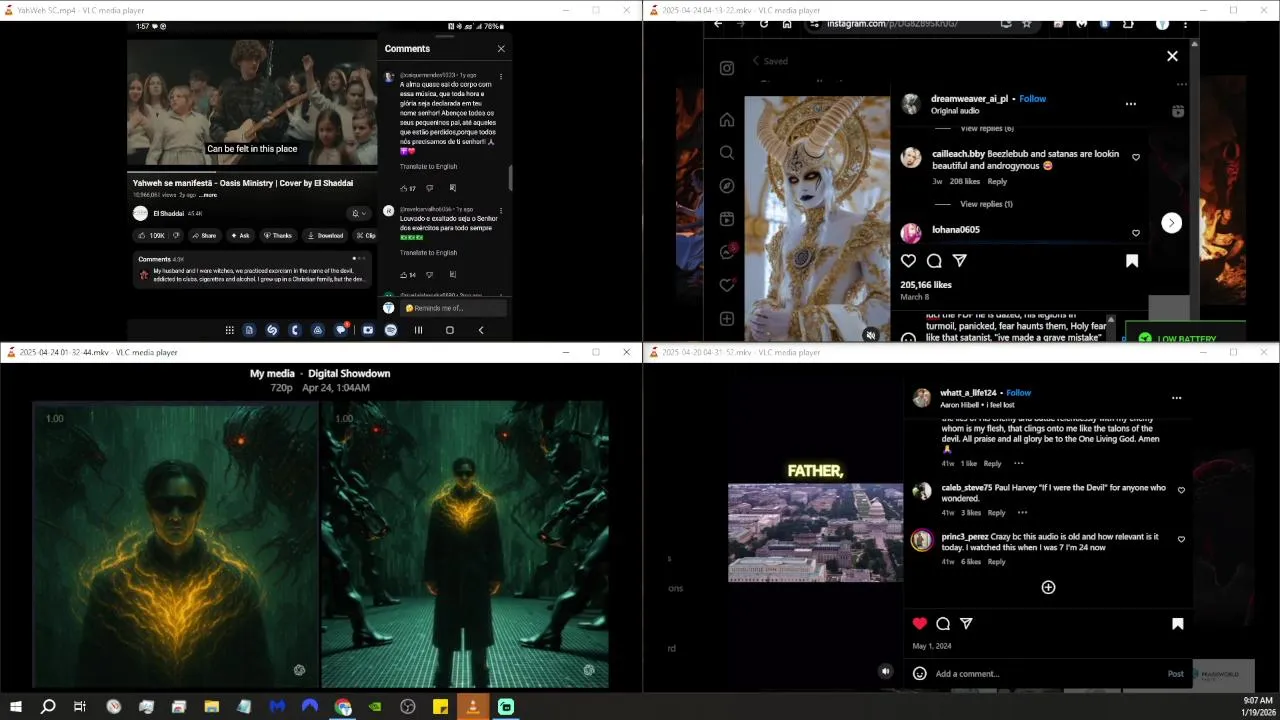Tap the Android home navigation button
This screenshot has height=720, width=1280.
(449, 330)
